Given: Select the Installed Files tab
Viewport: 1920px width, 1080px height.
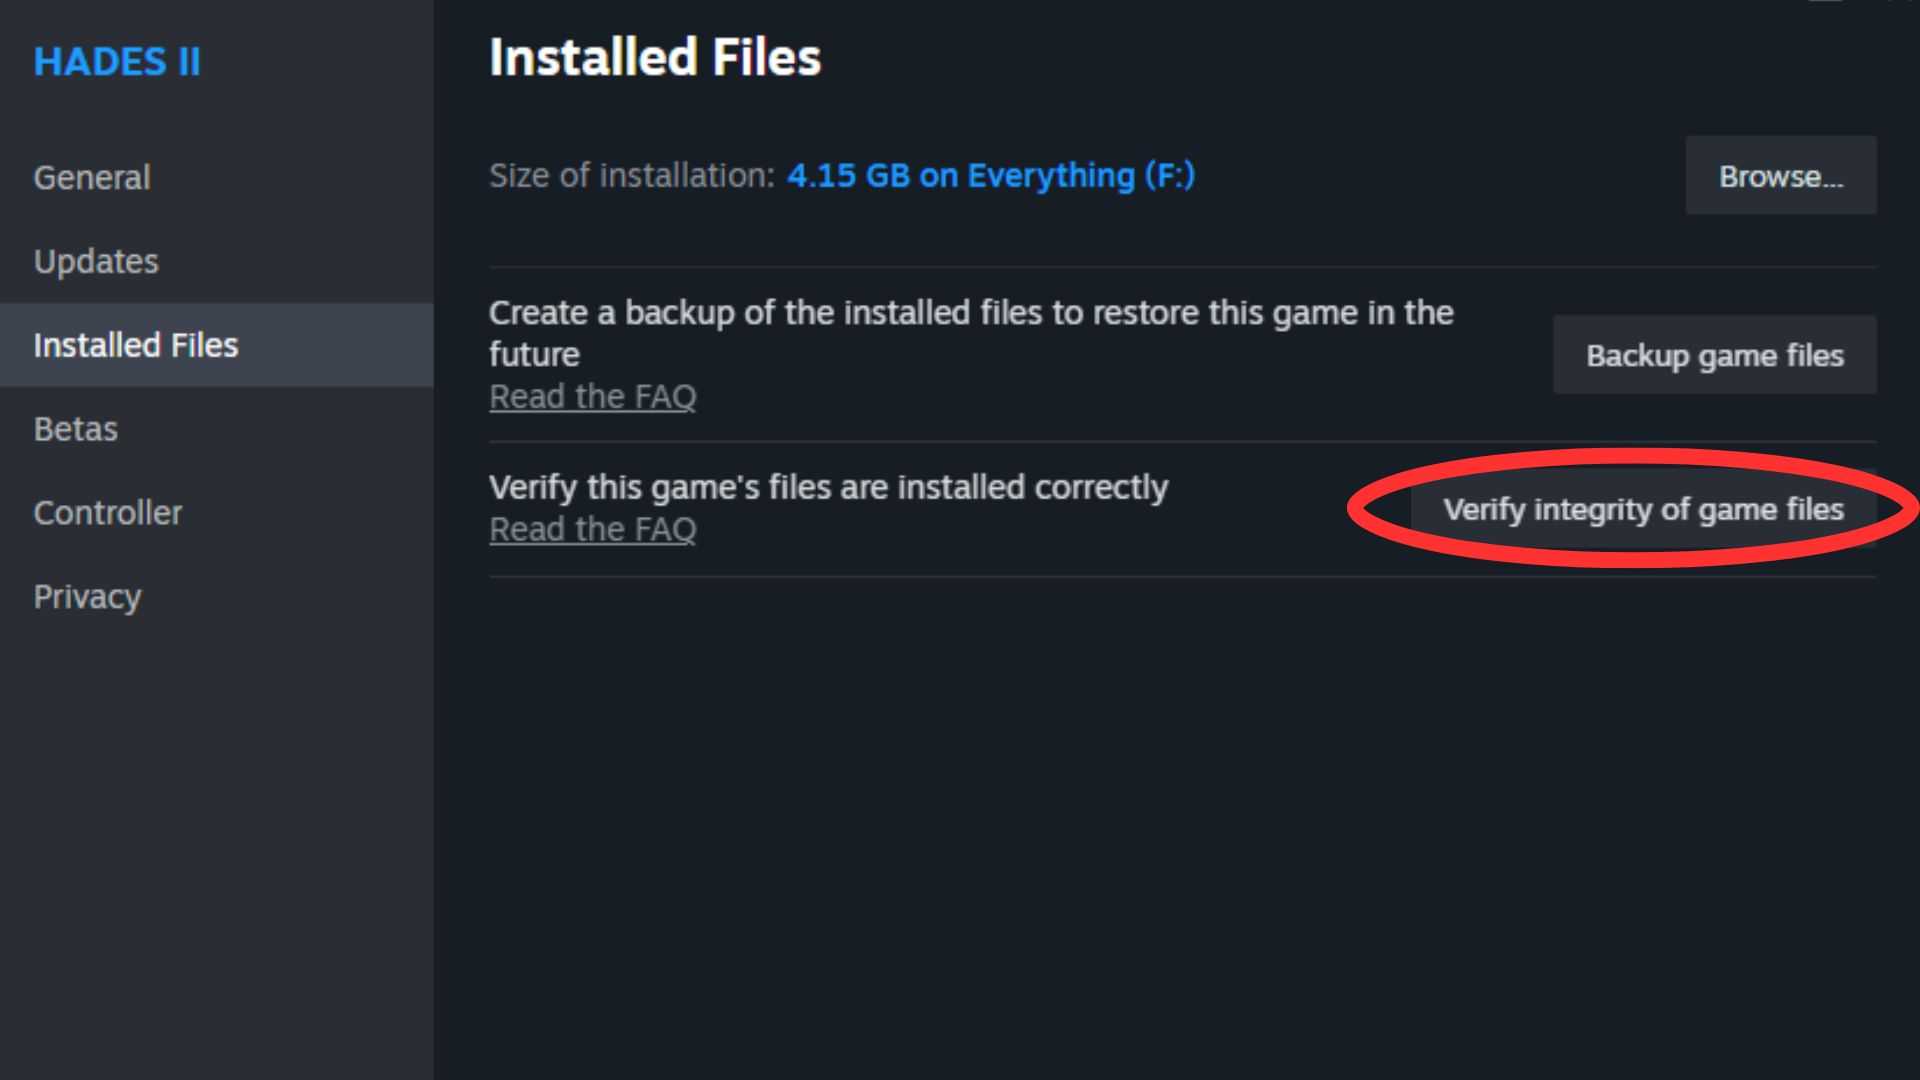Looking at the screenshot, I should [136, 344].
